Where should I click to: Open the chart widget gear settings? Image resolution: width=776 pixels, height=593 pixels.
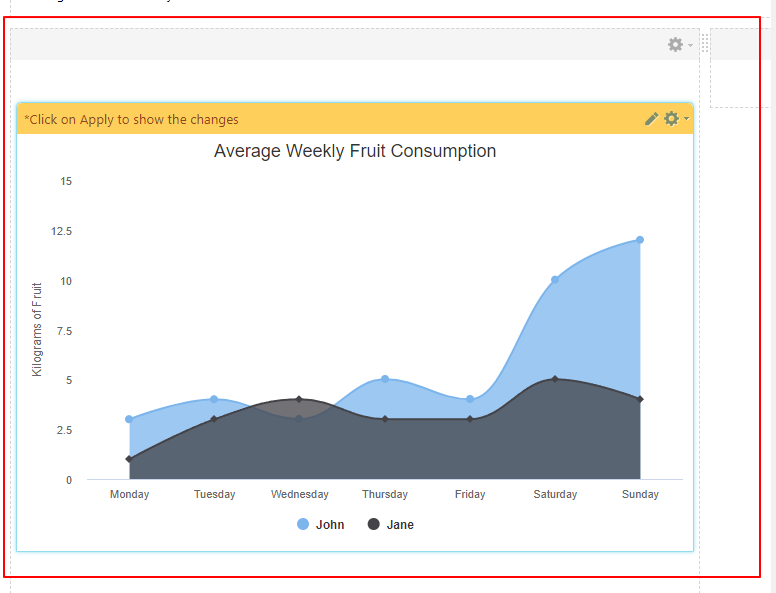point(671,119)
